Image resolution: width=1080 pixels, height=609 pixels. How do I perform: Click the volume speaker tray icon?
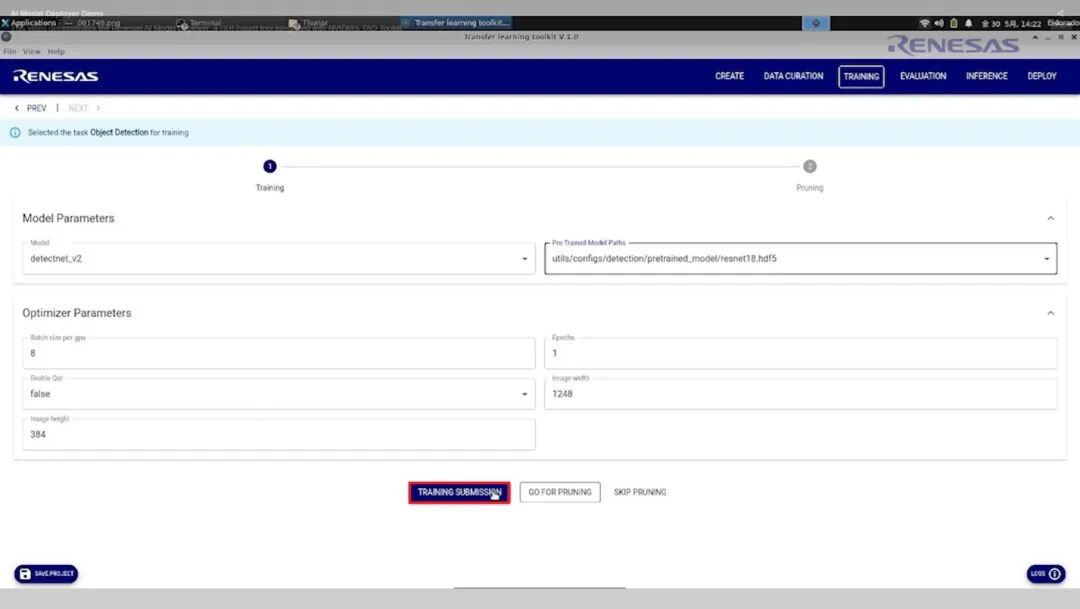pos(939,23)
